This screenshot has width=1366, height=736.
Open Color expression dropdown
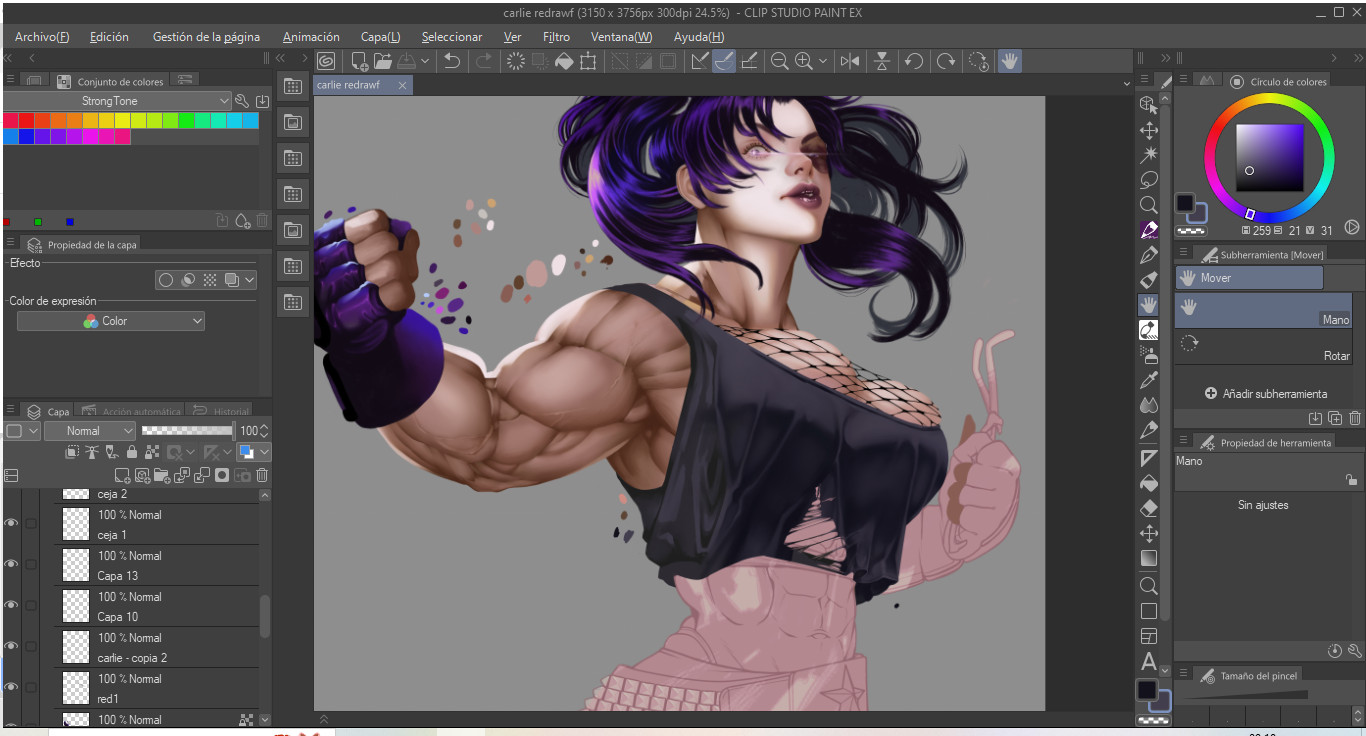(x=111, y=321)
